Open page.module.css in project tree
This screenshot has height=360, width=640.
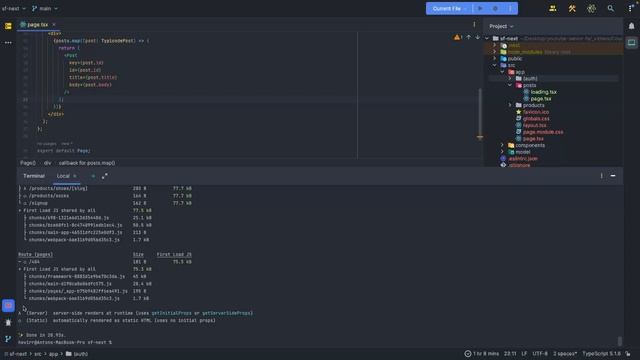543,132
